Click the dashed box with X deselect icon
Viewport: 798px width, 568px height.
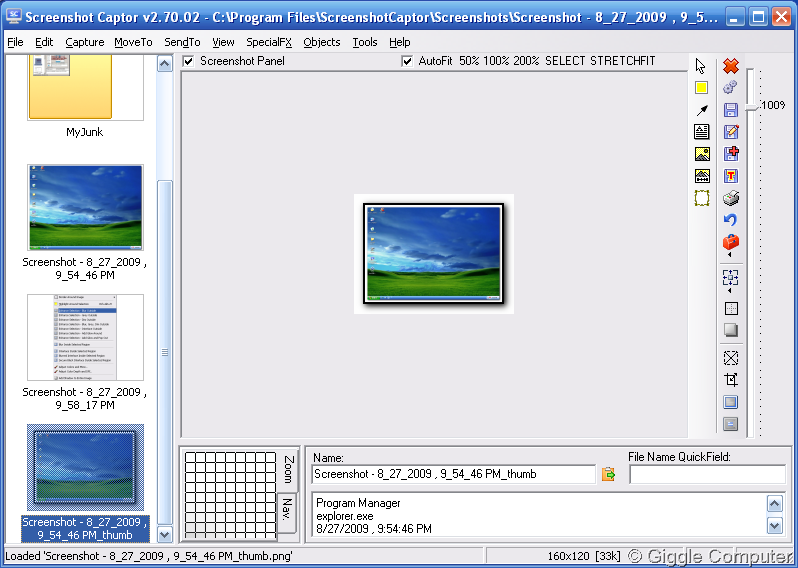(731, 358)
